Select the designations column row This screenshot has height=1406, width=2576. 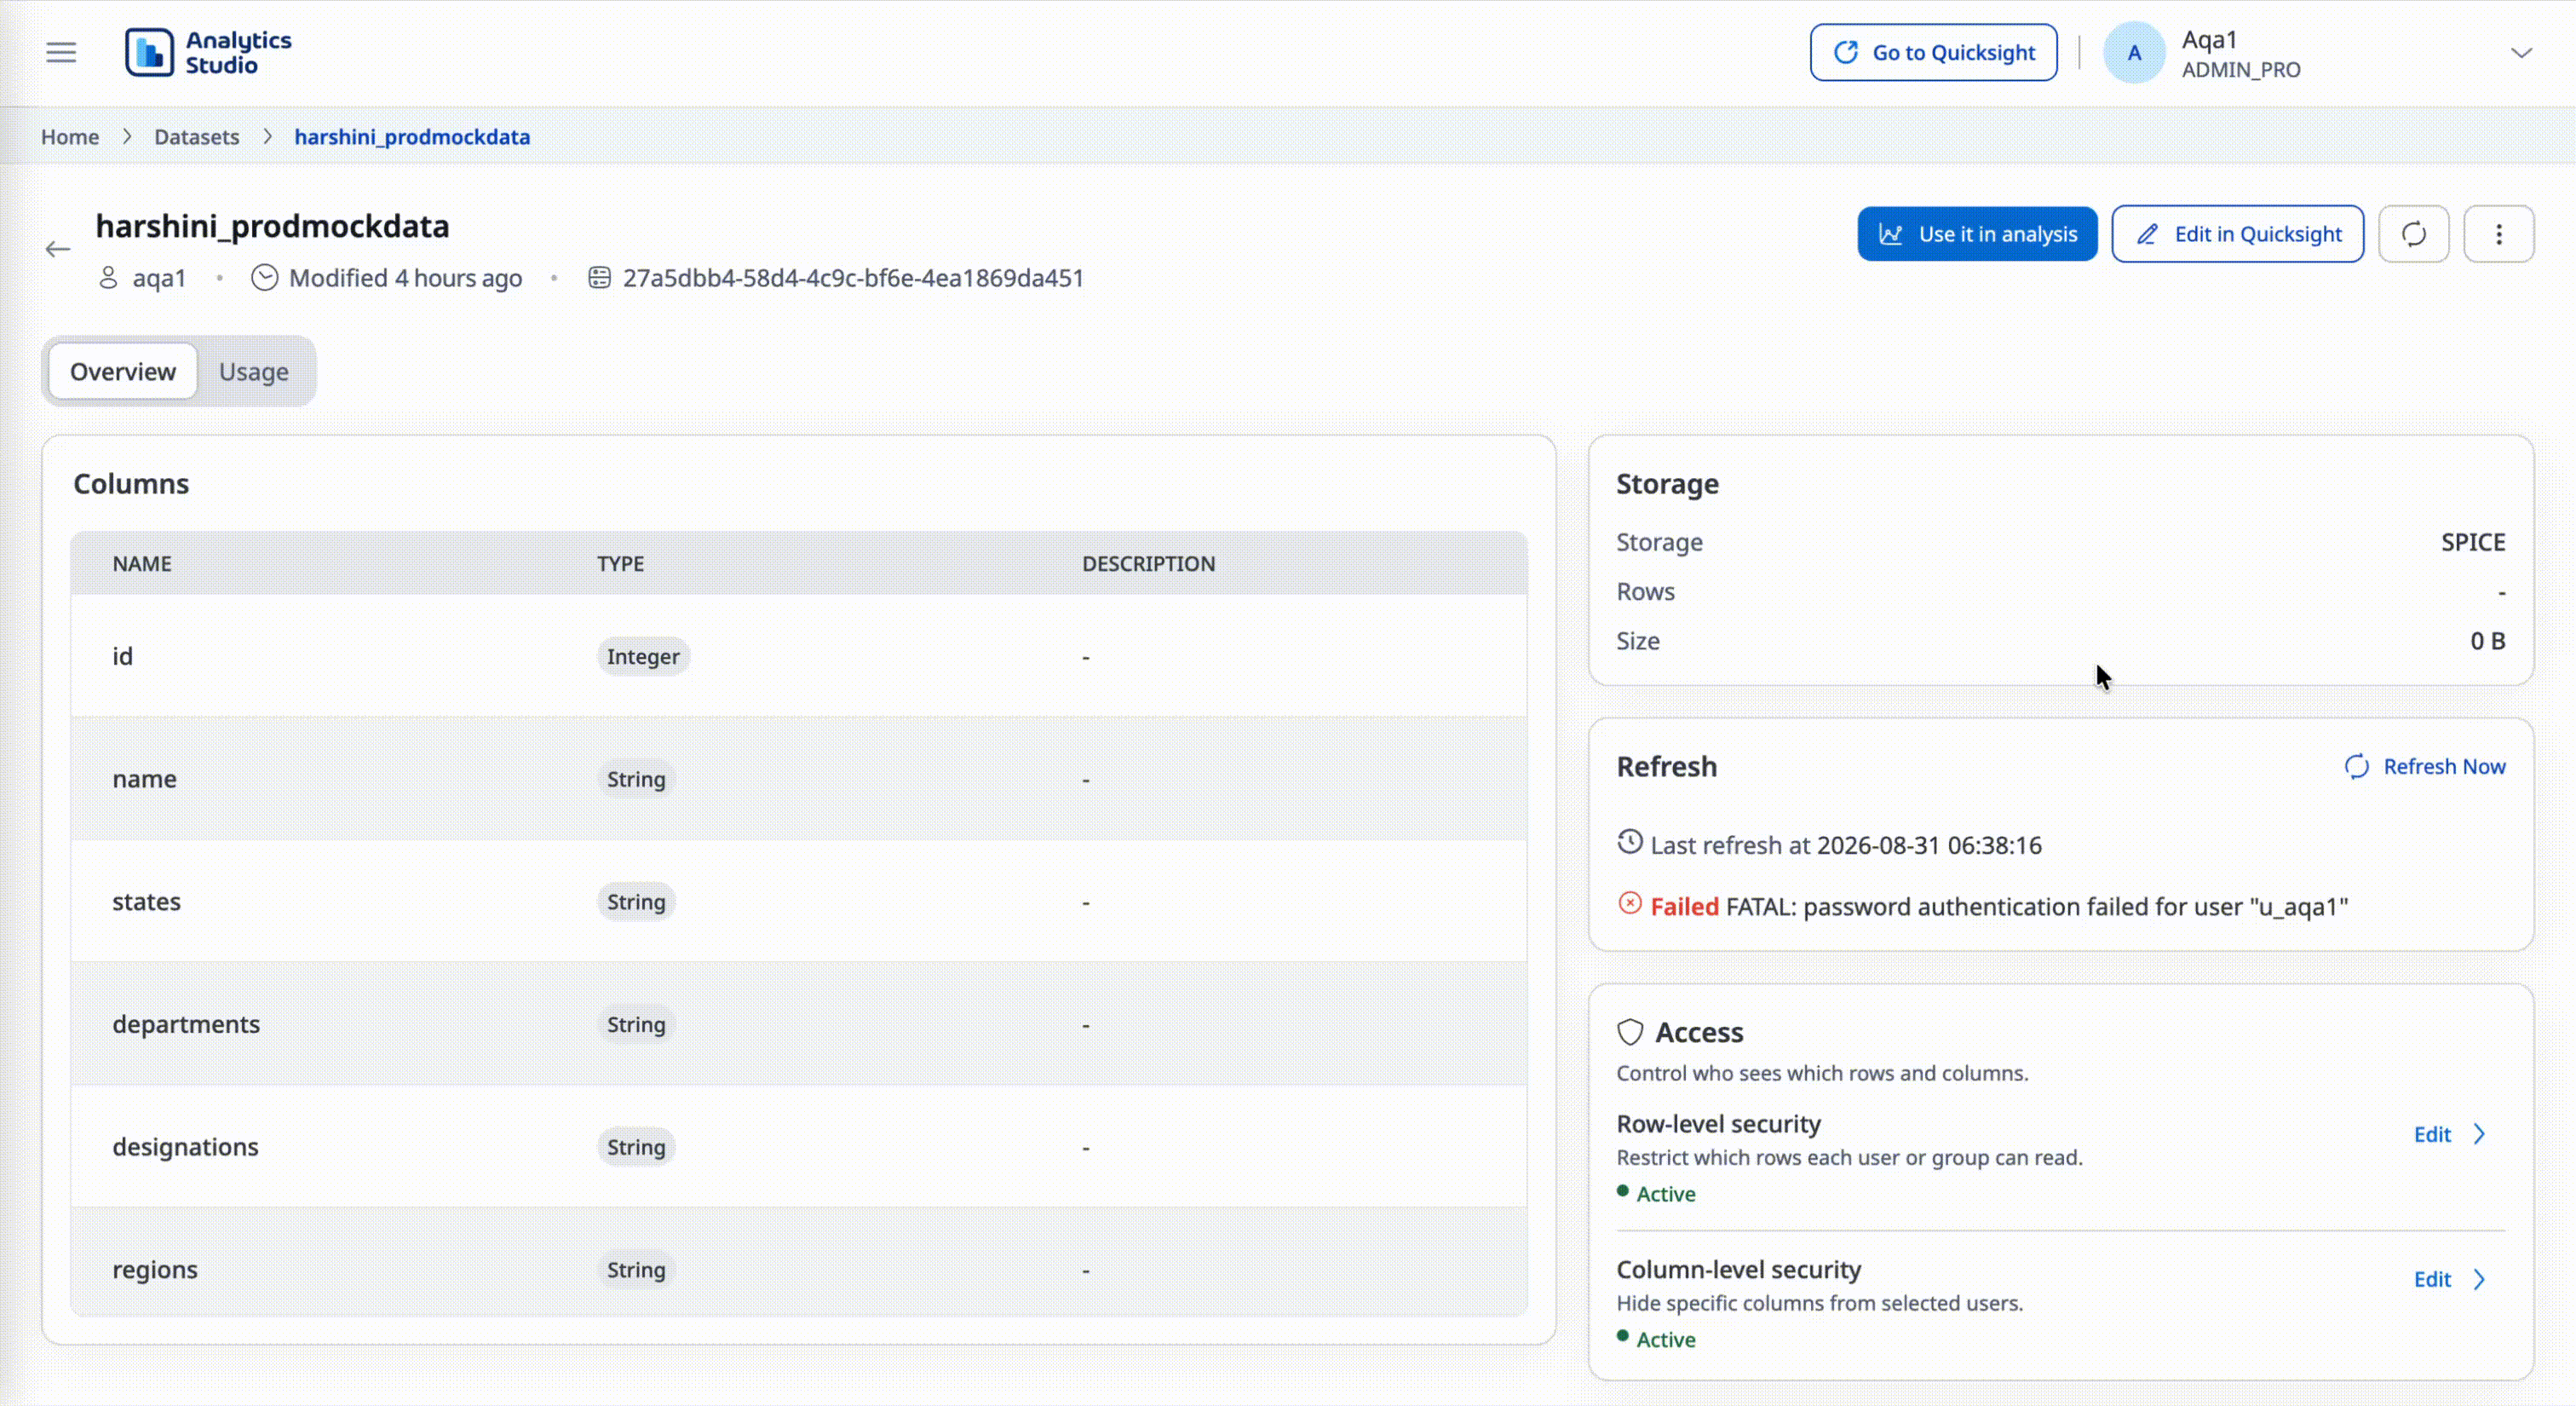click(799, 1147)
